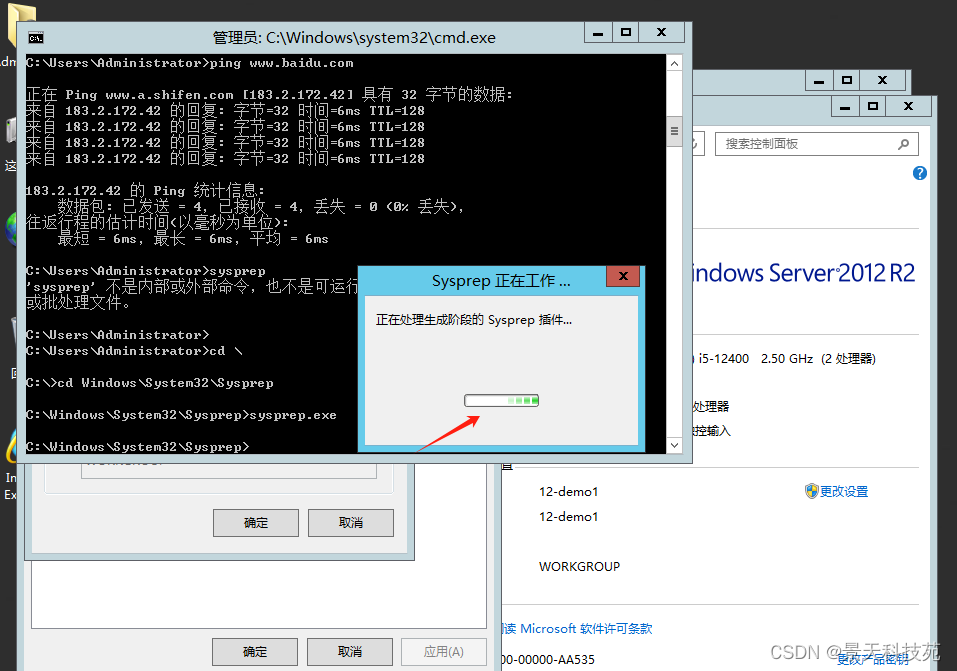Close the cmd.exe window

(x=662, y=33)
